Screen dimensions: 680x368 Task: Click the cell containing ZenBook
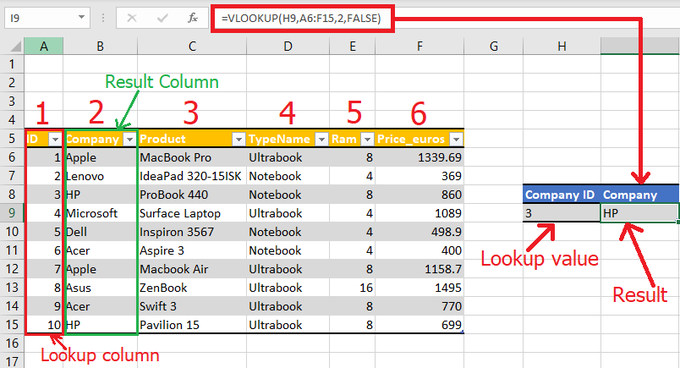pyautogui.click(x=192, y=288)
